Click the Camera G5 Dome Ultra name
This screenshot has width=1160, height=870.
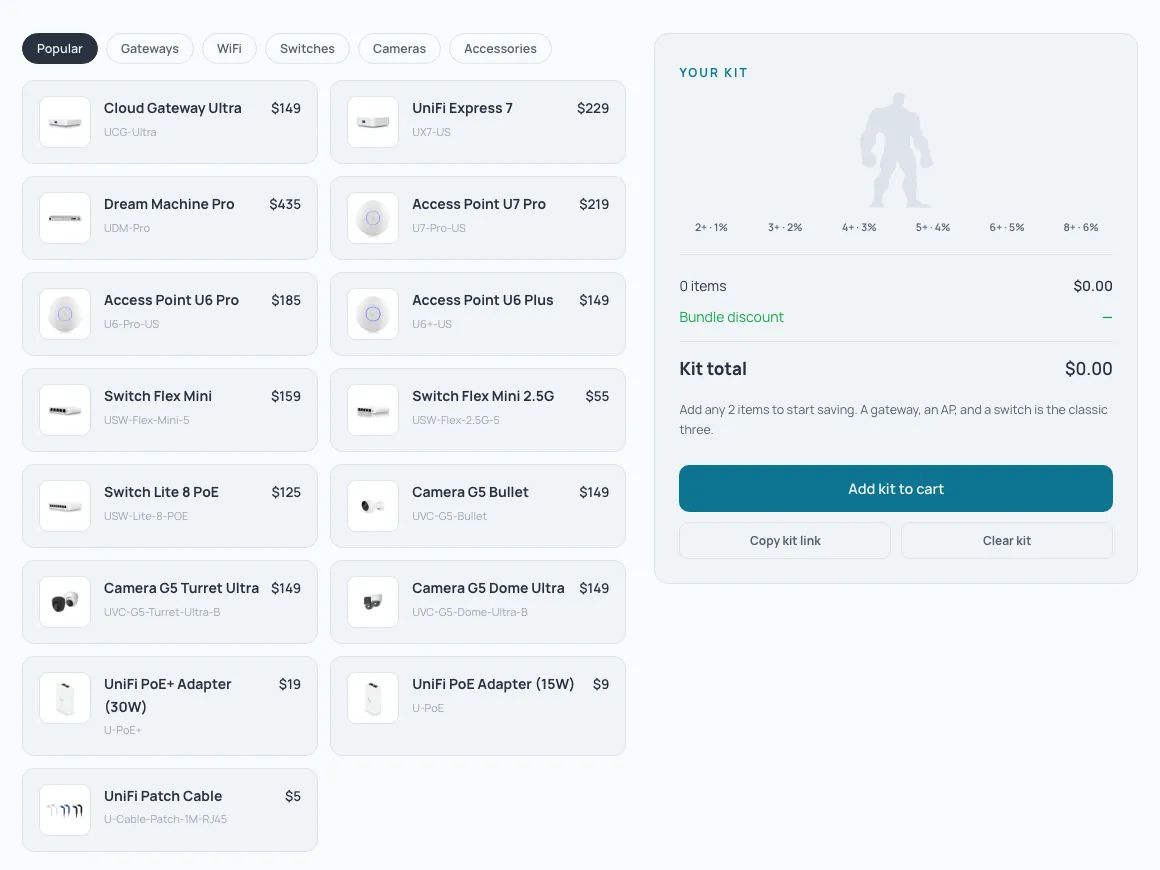click(488, 589)
